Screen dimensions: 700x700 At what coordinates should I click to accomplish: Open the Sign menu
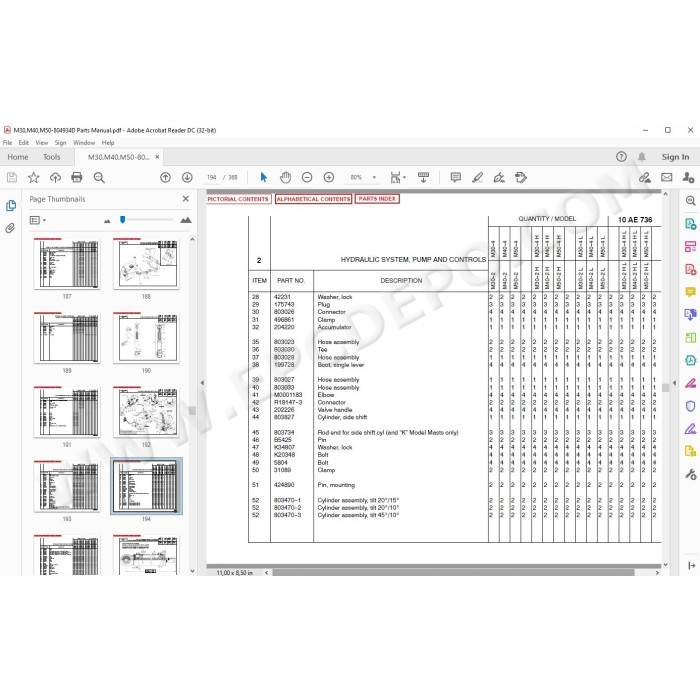pyautogui.click(x=60, y=143)
